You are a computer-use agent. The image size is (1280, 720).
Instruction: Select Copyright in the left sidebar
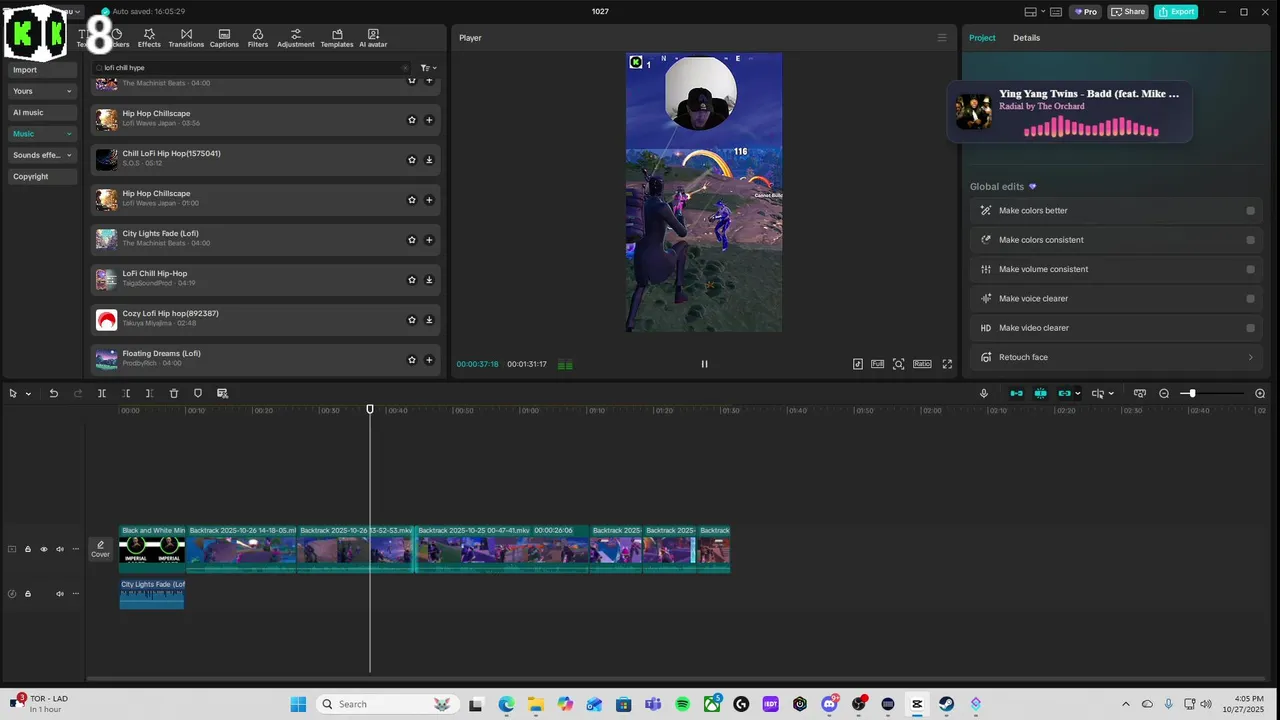point(41,176)
